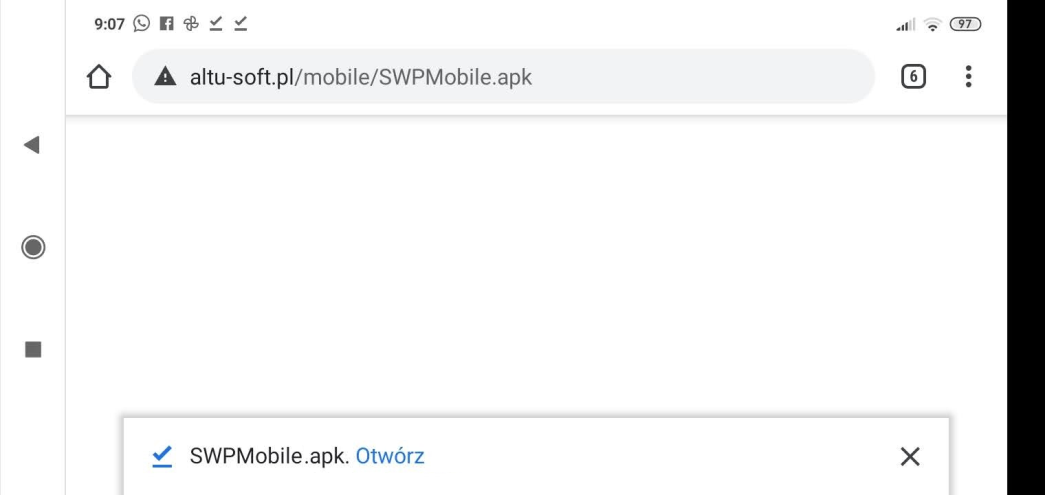Image resolution: width=1045 pixels, height=495 pixels.
Task: Click the battery indicator showing 97
Action: pos(965,22)
